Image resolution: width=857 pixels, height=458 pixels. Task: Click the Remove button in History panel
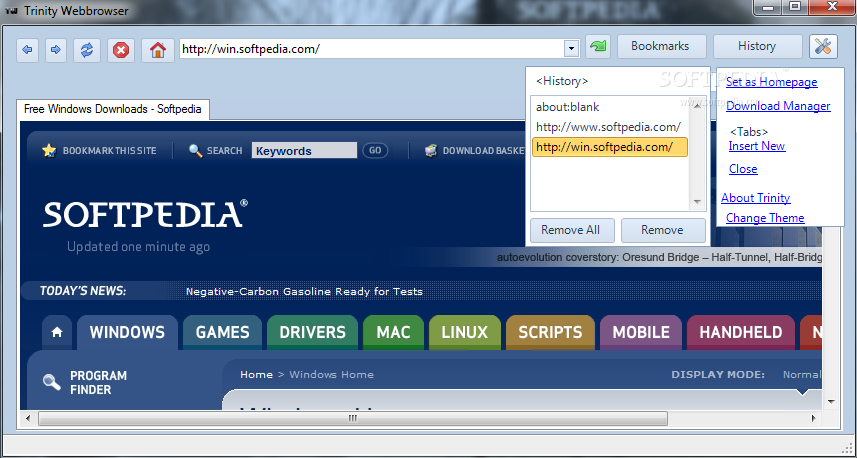click(663, 230)
